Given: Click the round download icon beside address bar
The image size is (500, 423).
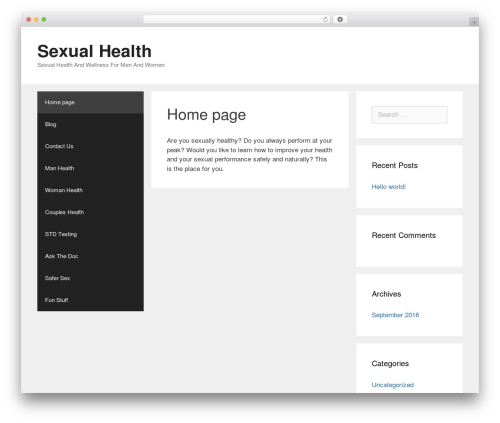Looking at the screenshot, I should (x=340, y=20).
